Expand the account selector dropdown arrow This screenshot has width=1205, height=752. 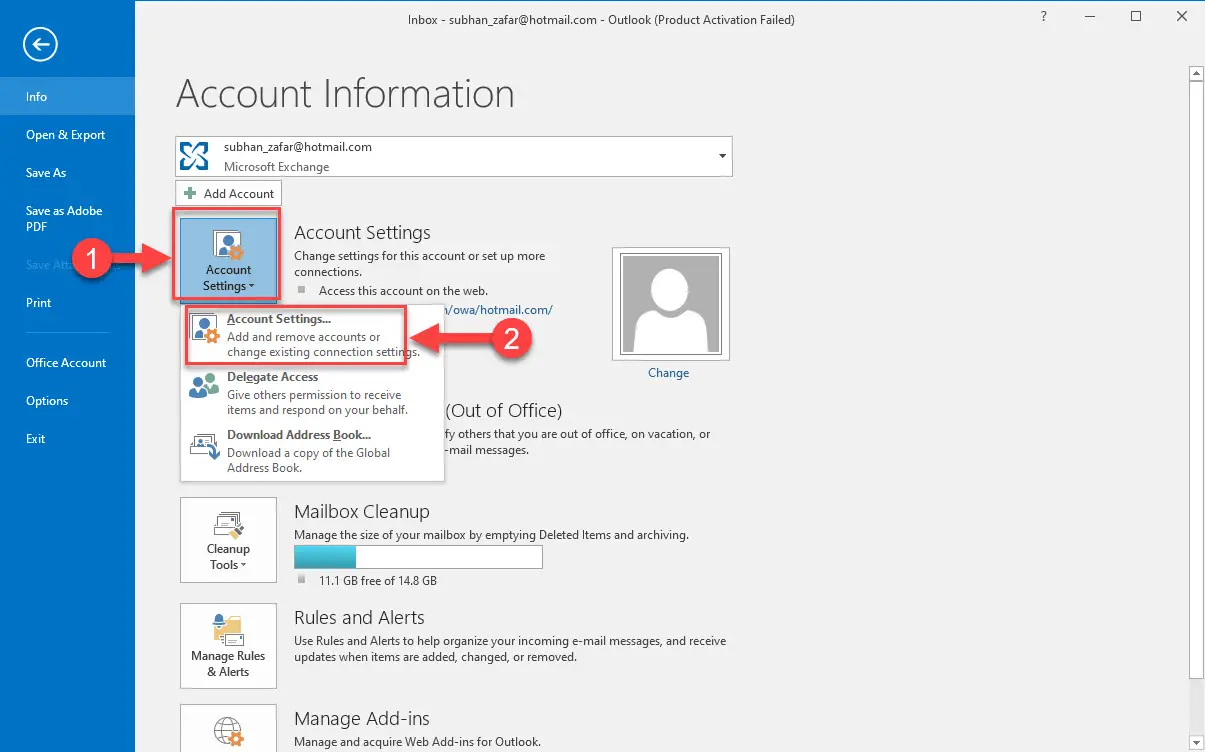click(x=722, y=157)
